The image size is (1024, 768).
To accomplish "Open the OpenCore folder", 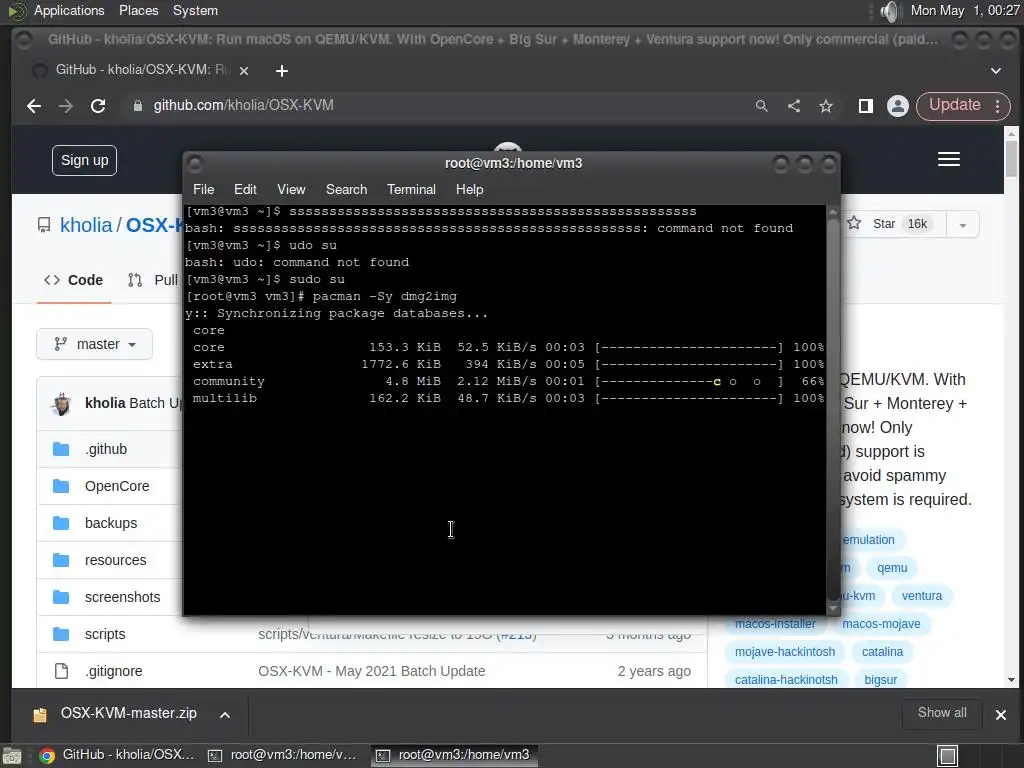I will click(117, 487).
